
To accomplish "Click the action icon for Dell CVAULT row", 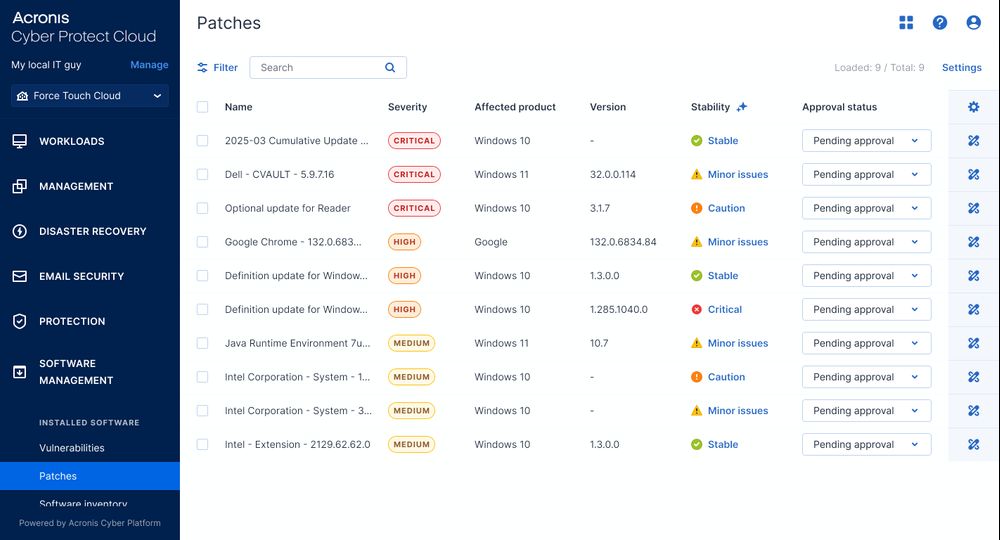I will (974, 175).
